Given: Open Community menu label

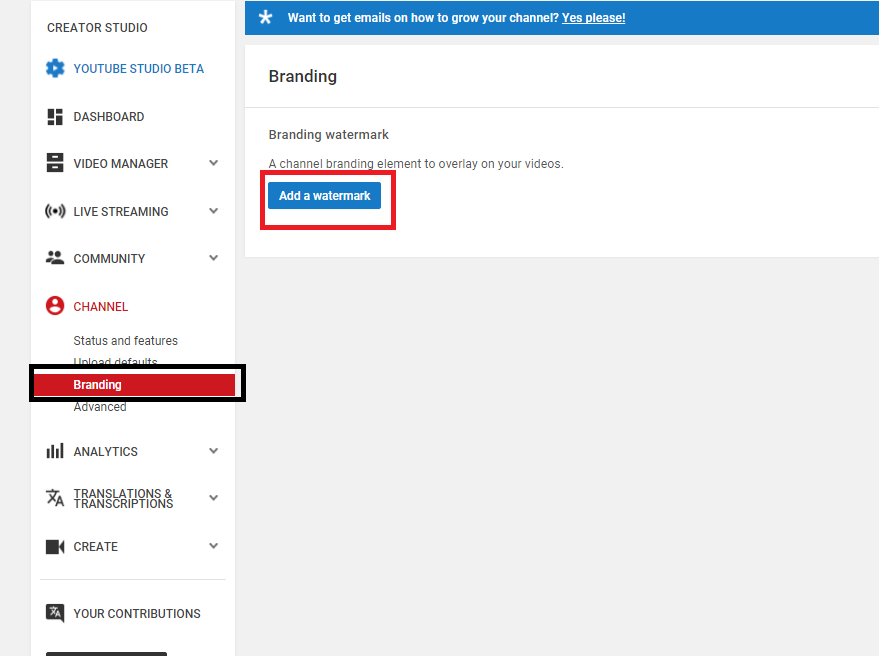Looking at the screenshot, I should (109, 259).
